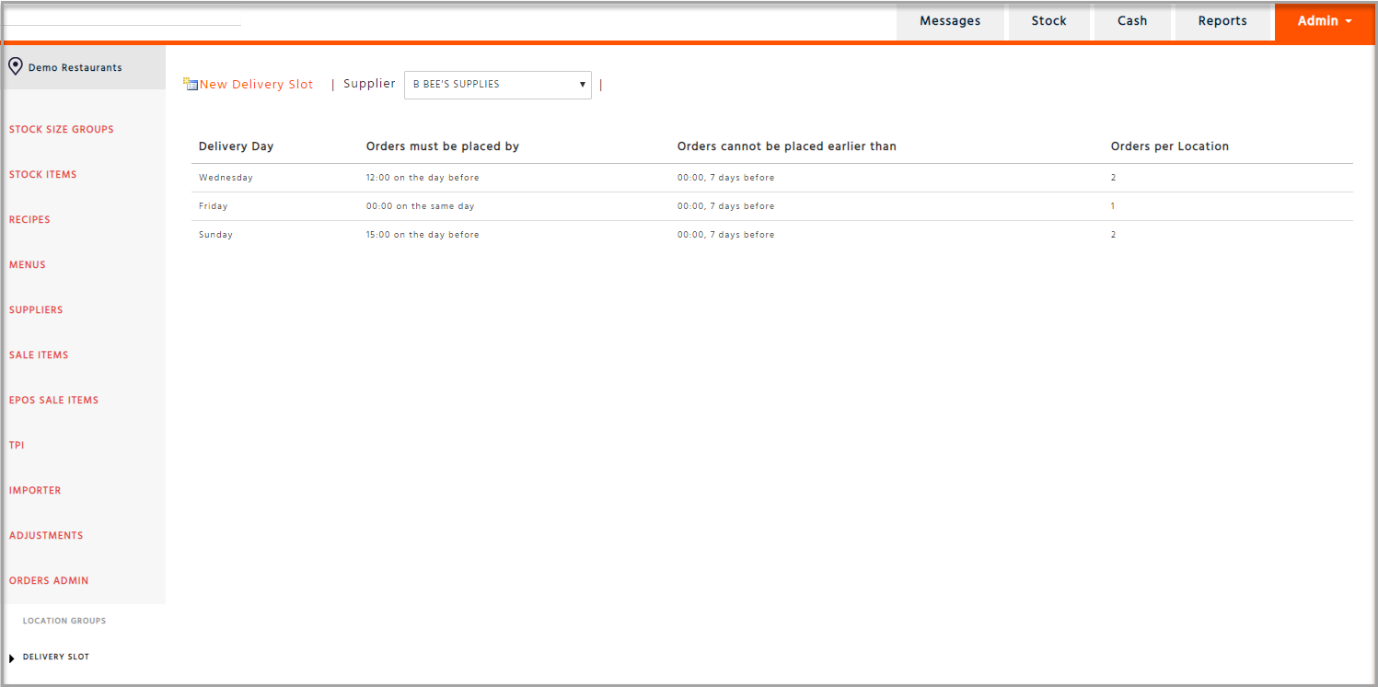Click 'Orders cannot be placed earlier than' header
The width and height of the screenshot is (1378, 687).
787,146
